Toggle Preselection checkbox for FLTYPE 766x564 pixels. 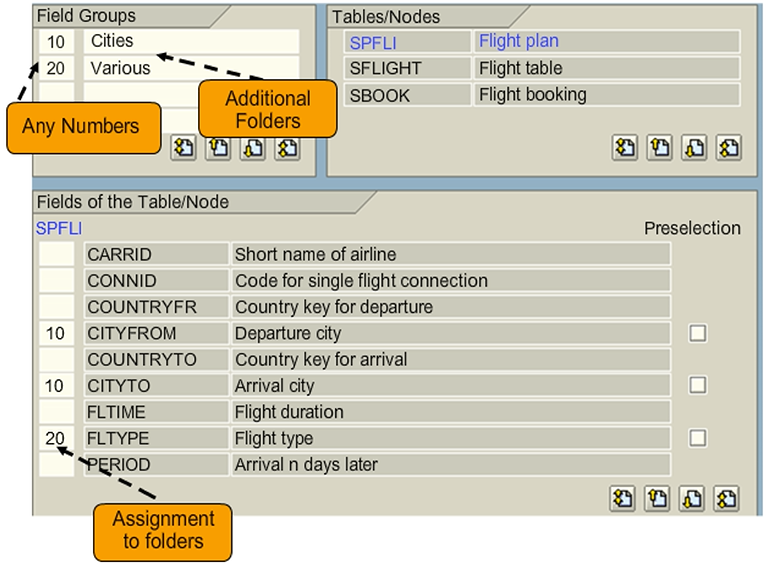(698, 438)
